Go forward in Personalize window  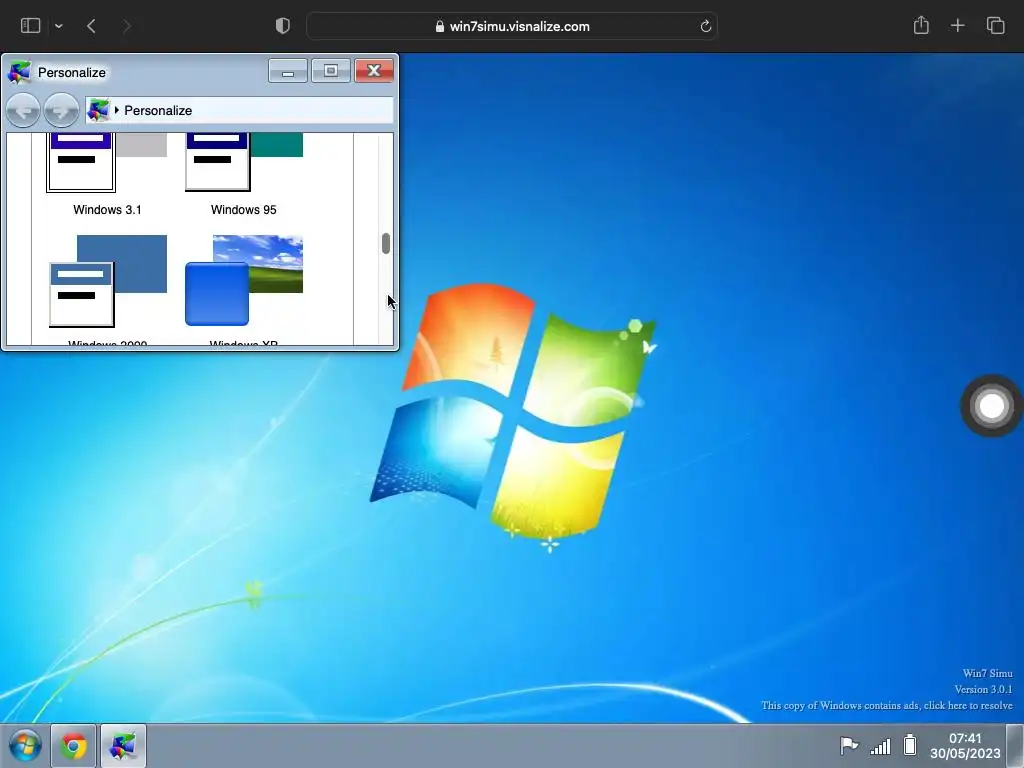click(x=61, y=110)
